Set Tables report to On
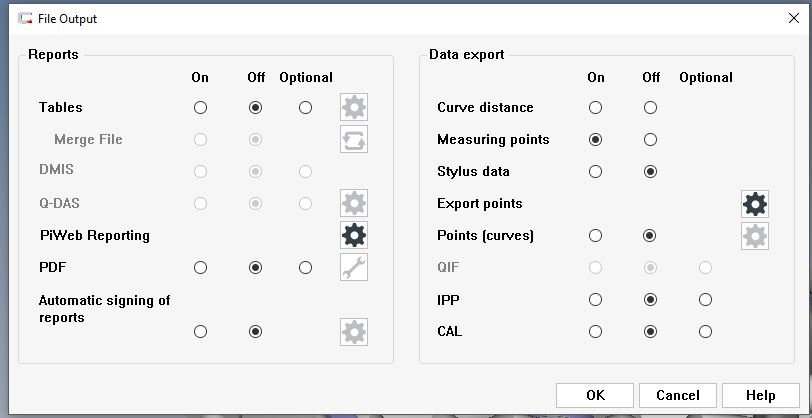Image resolution: width=812 pixels, height=418 pixels. click(201, 107)
